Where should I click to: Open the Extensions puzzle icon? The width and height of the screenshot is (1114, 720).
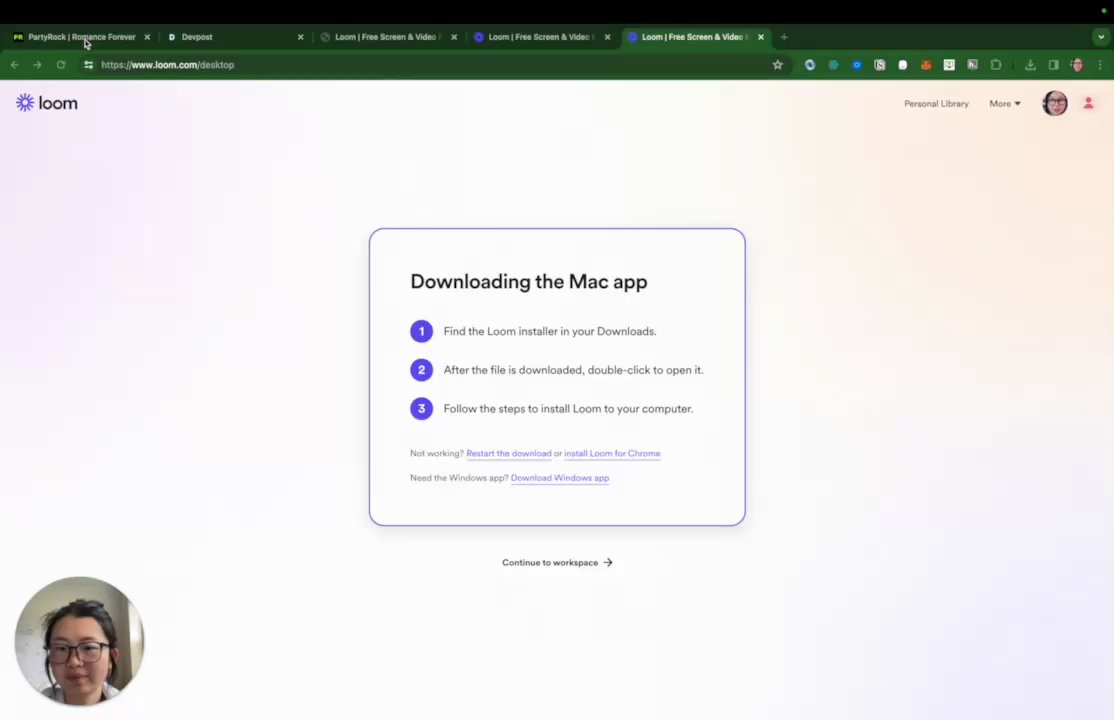pyautogui.click(x=996, y=65)
